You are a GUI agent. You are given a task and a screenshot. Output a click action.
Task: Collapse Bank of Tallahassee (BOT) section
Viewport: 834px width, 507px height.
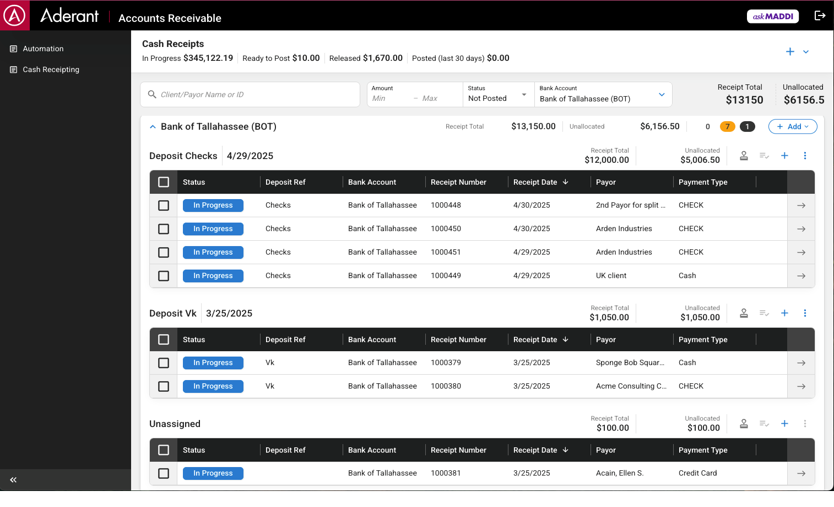(x=153, y=127)
